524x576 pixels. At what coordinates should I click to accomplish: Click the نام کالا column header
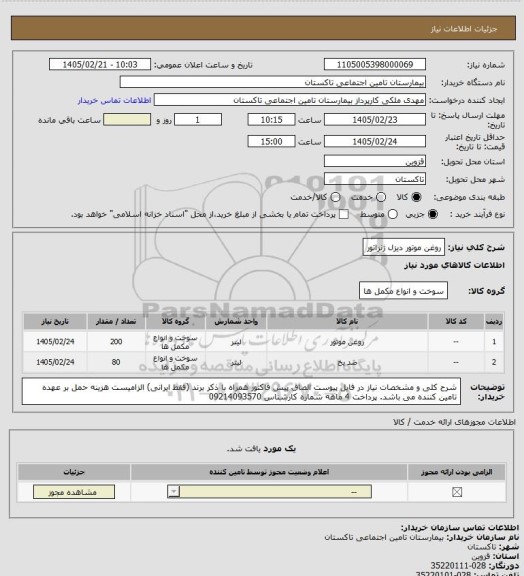pyautogui.click(x=347, y=321)
